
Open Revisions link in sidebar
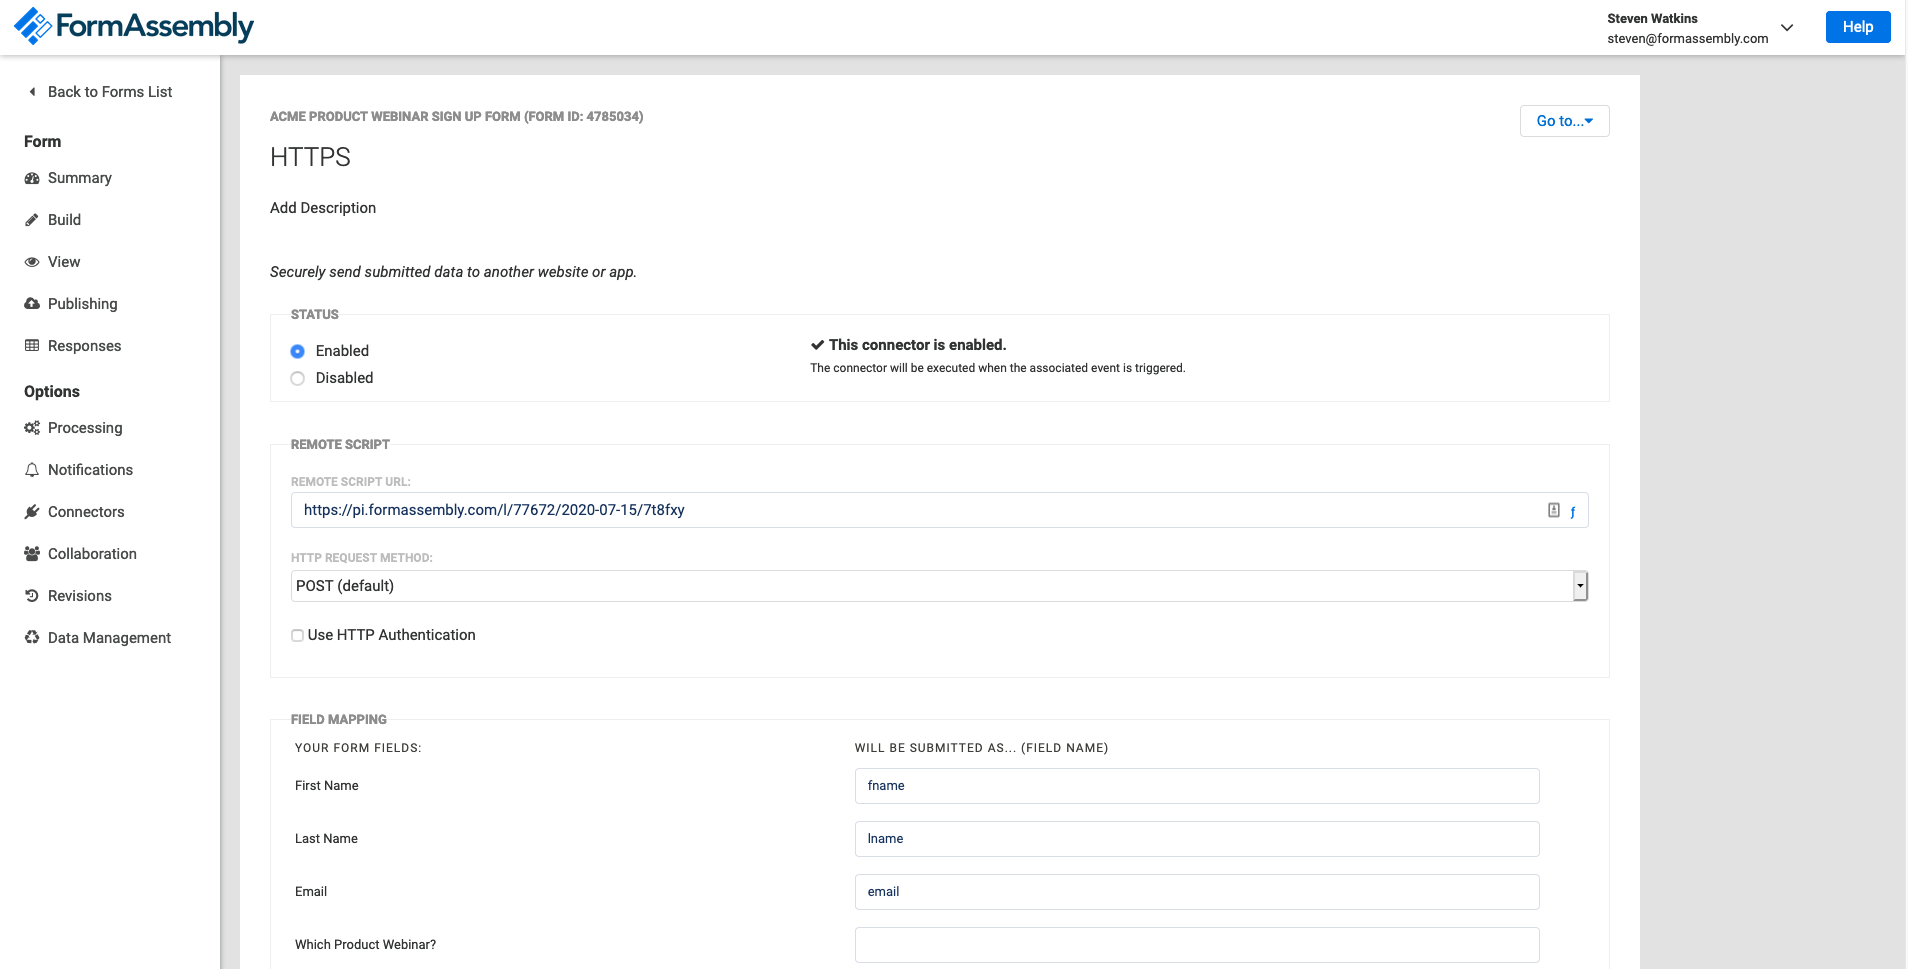(80, 596)
